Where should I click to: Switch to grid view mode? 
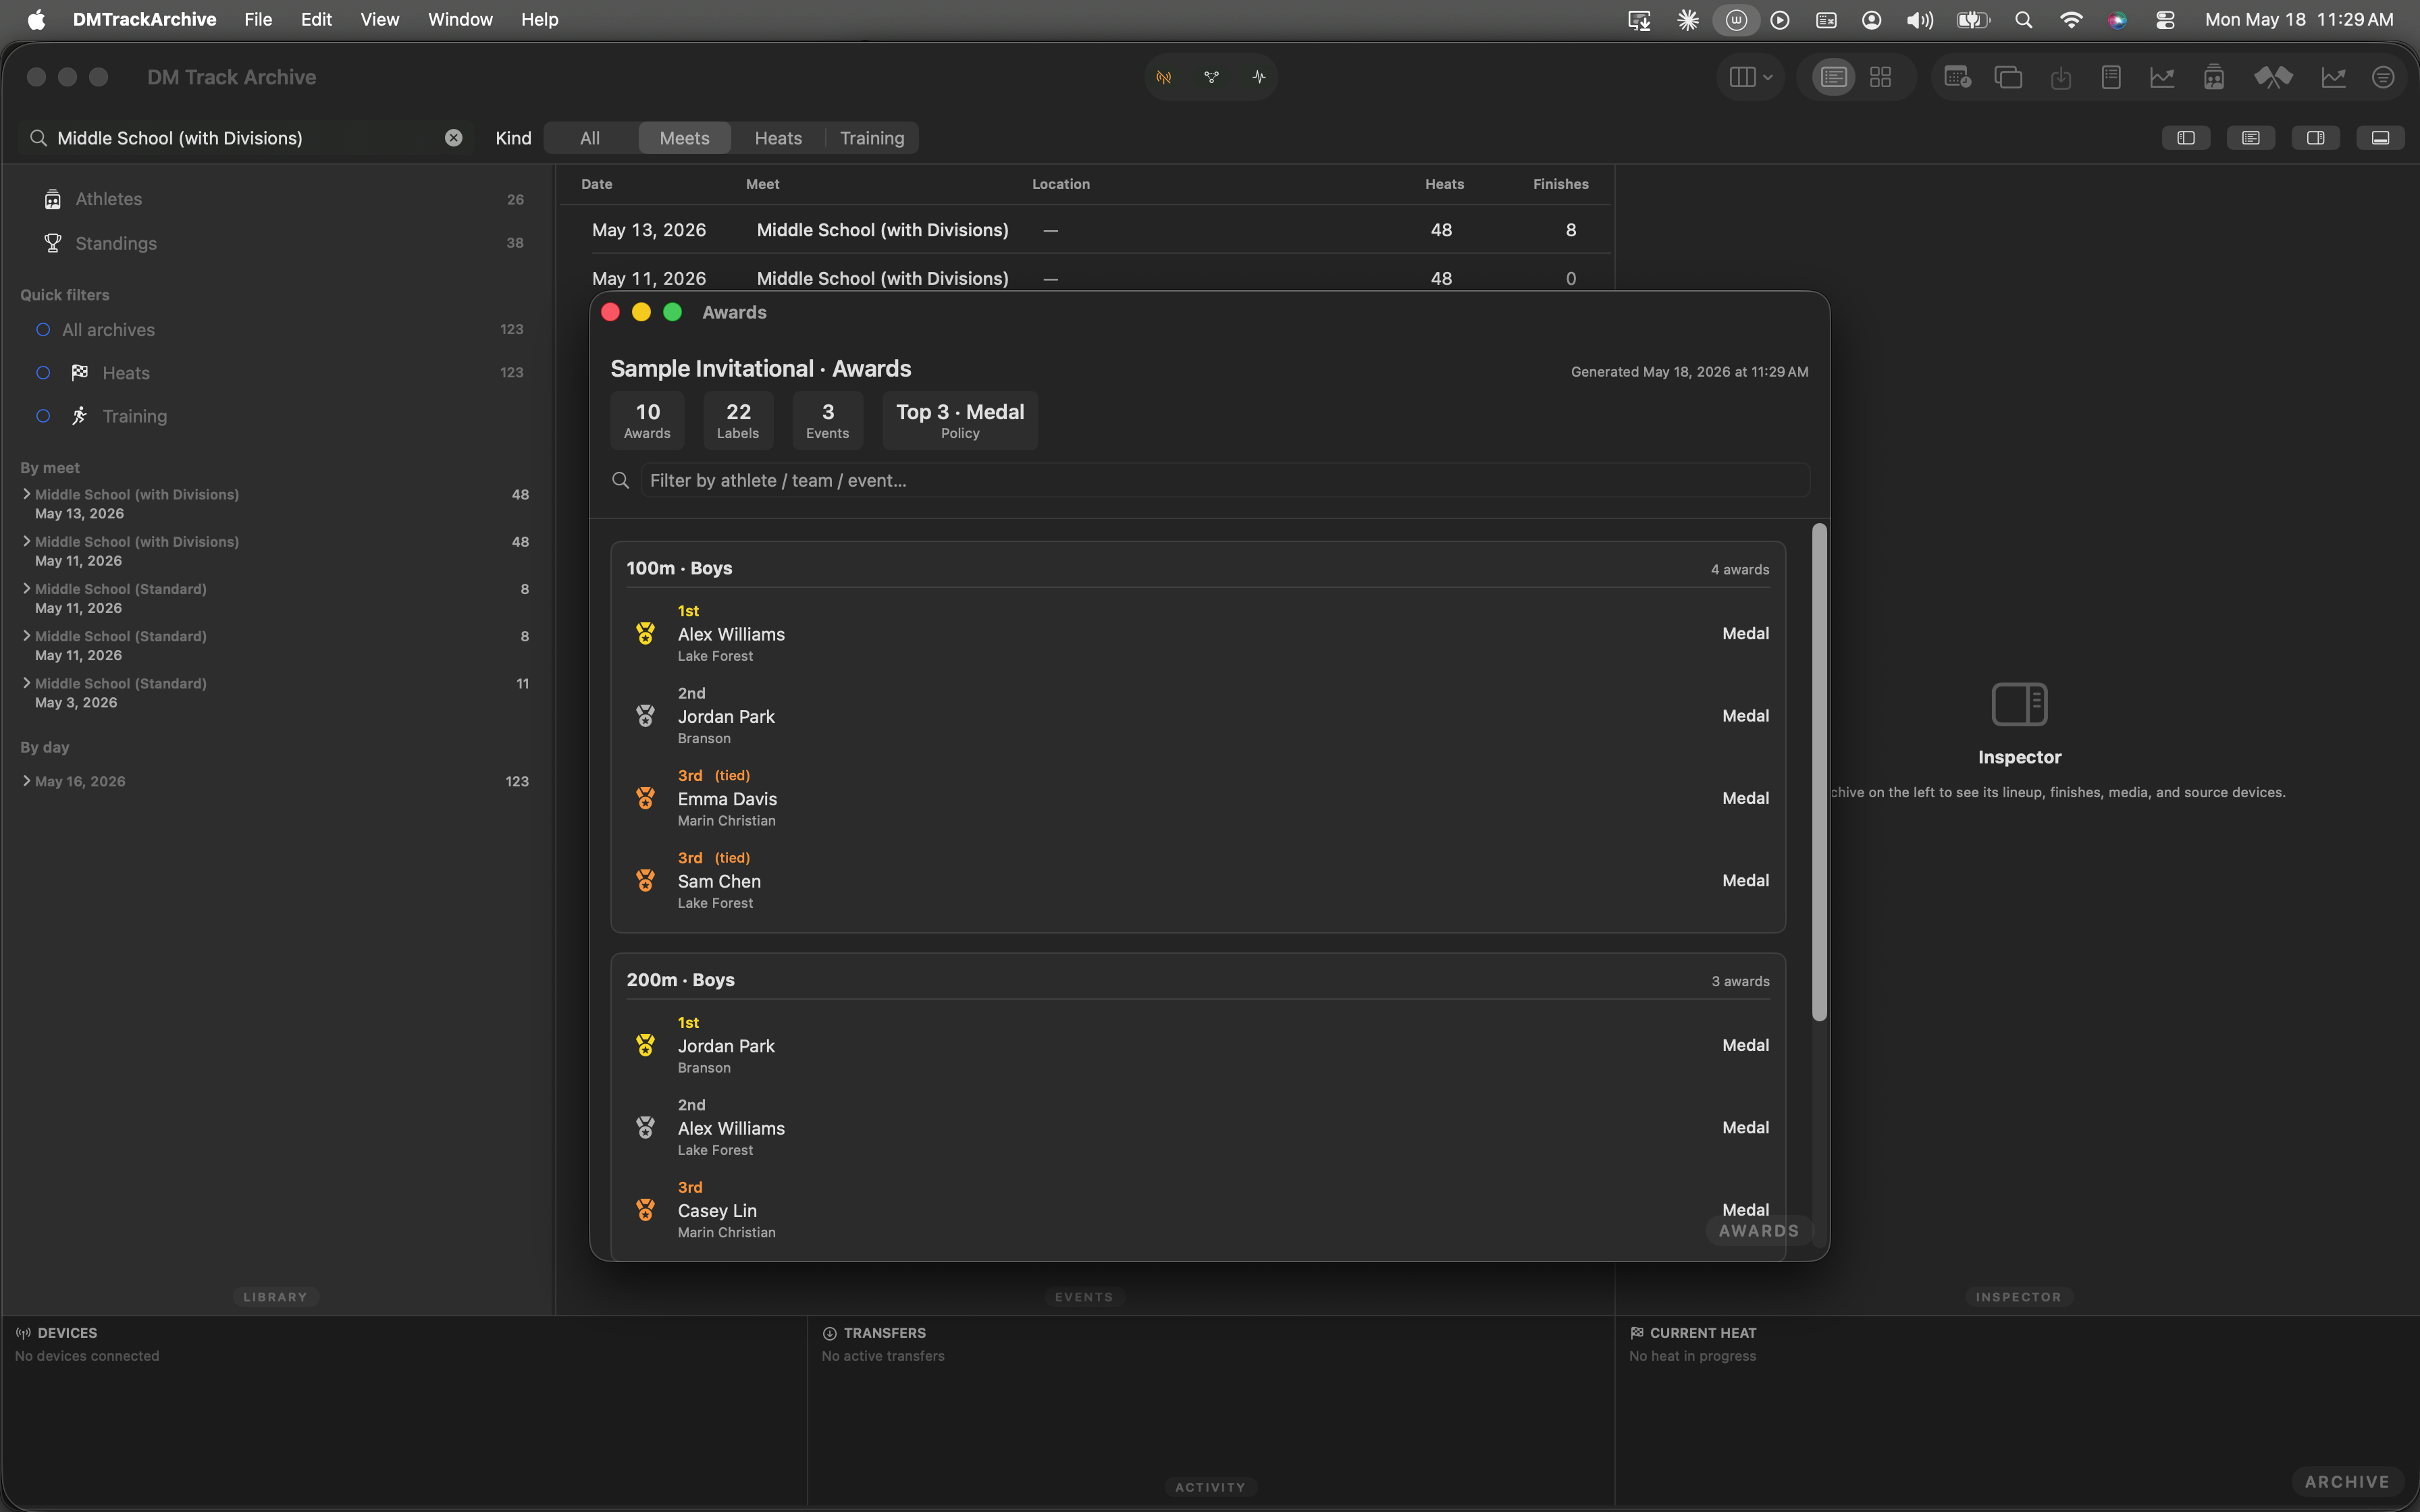click(x=1880, y=77)
